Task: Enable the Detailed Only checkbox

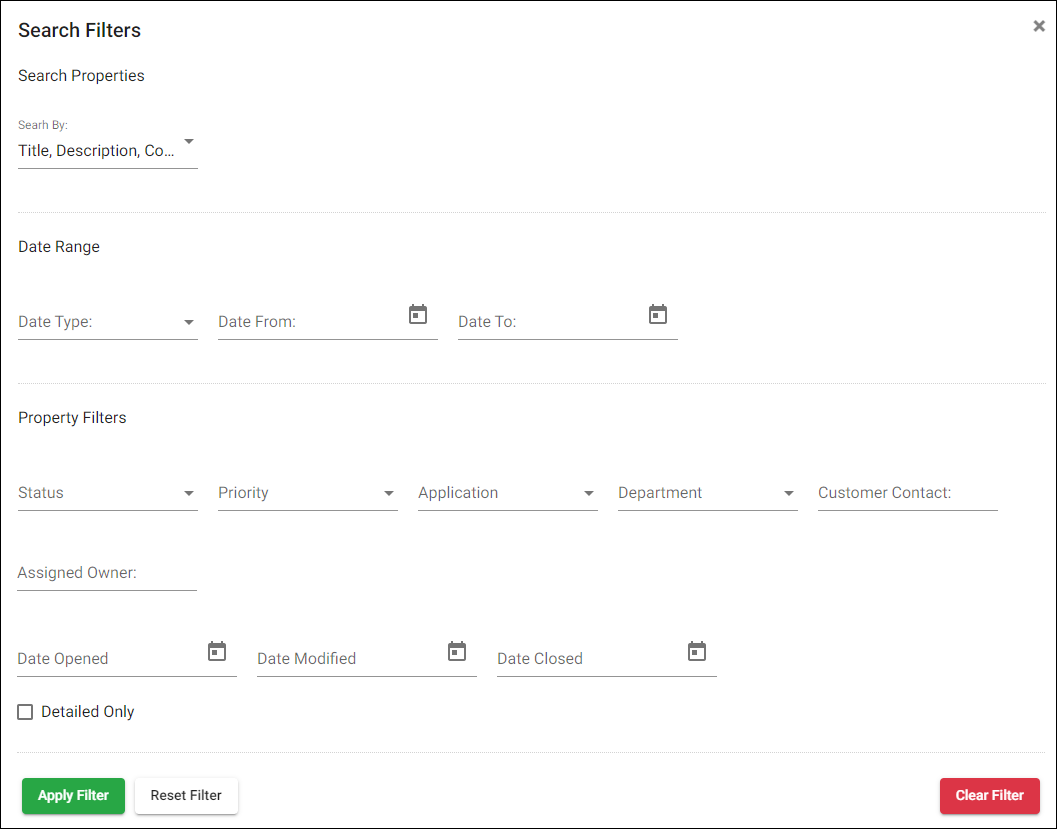Action: [25, 711]
